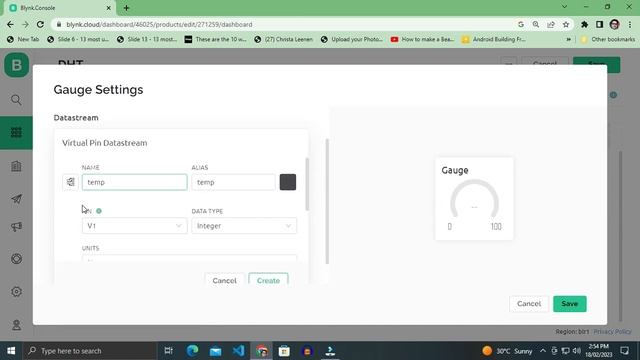Open the browser side panel icon
Image resolution: width=640 pixels, height=360 pixels.
tap(599, 24)
